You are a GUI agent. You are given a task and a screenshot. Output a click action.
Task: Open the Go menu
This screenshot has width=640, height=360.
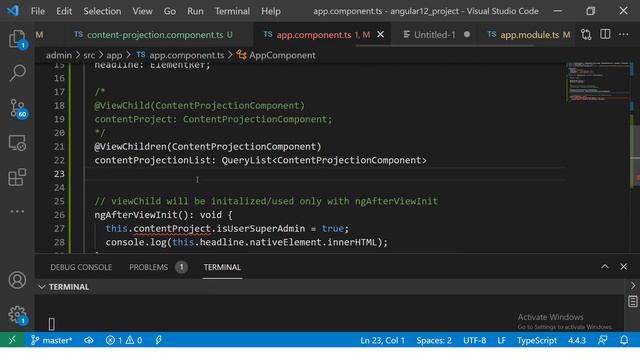(169, 11)
